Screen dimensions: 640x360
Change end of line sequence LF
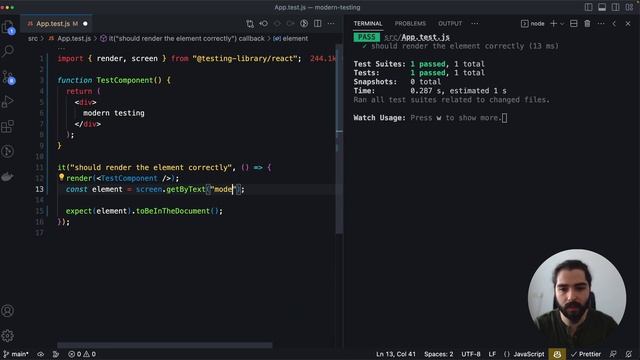pos(492,354)
